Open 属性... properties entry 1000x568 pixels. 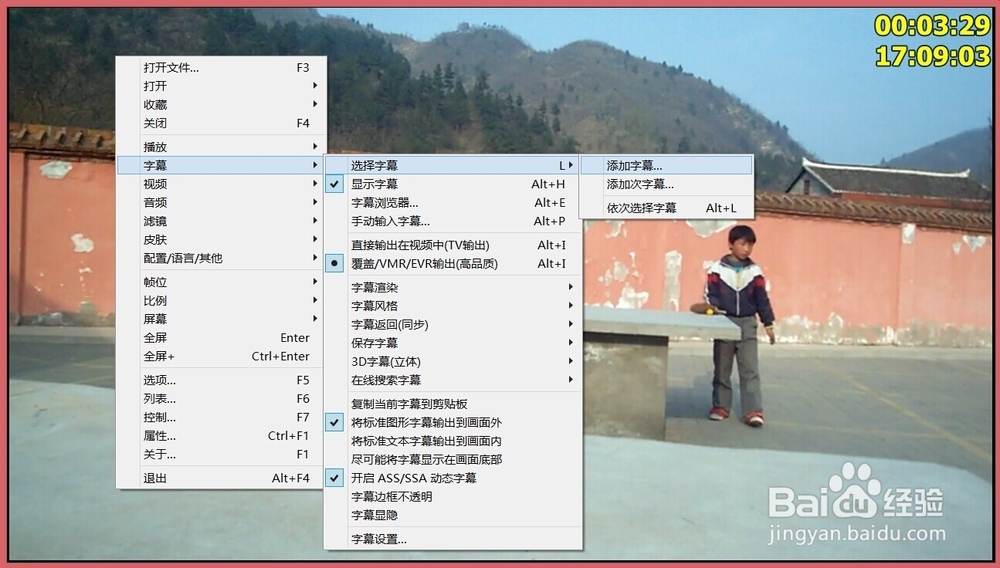(x=221, y=436)
